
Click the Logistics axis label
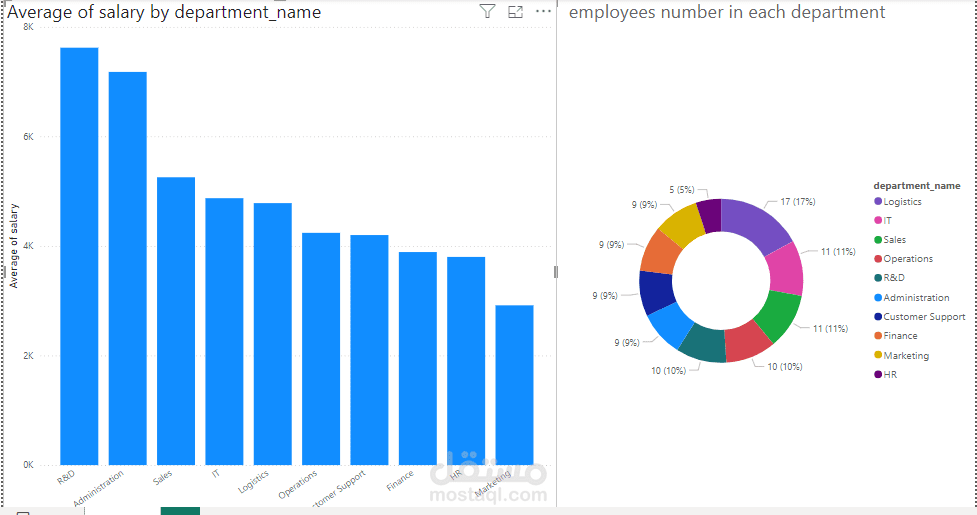click(x=254, y=481)
